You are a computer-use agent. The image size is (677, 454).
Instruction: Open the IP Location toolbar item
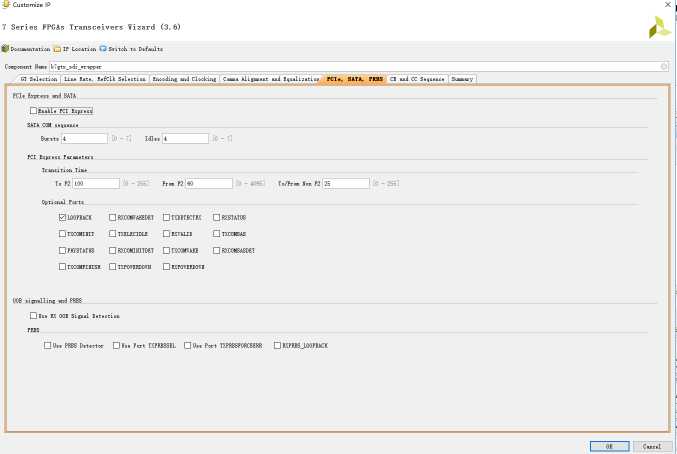(75, 49)
